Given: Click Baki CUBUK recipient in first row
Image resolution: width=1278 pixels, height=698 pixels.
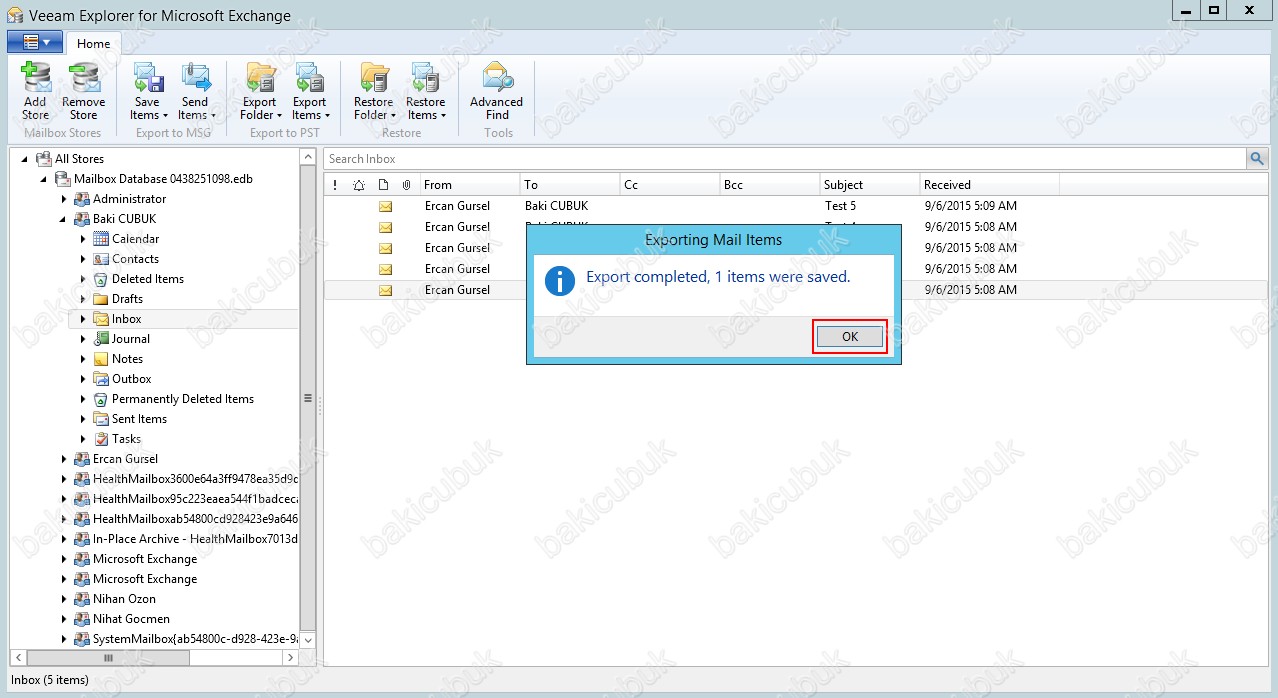Looking at the screenshot, I should coord(556,206).
